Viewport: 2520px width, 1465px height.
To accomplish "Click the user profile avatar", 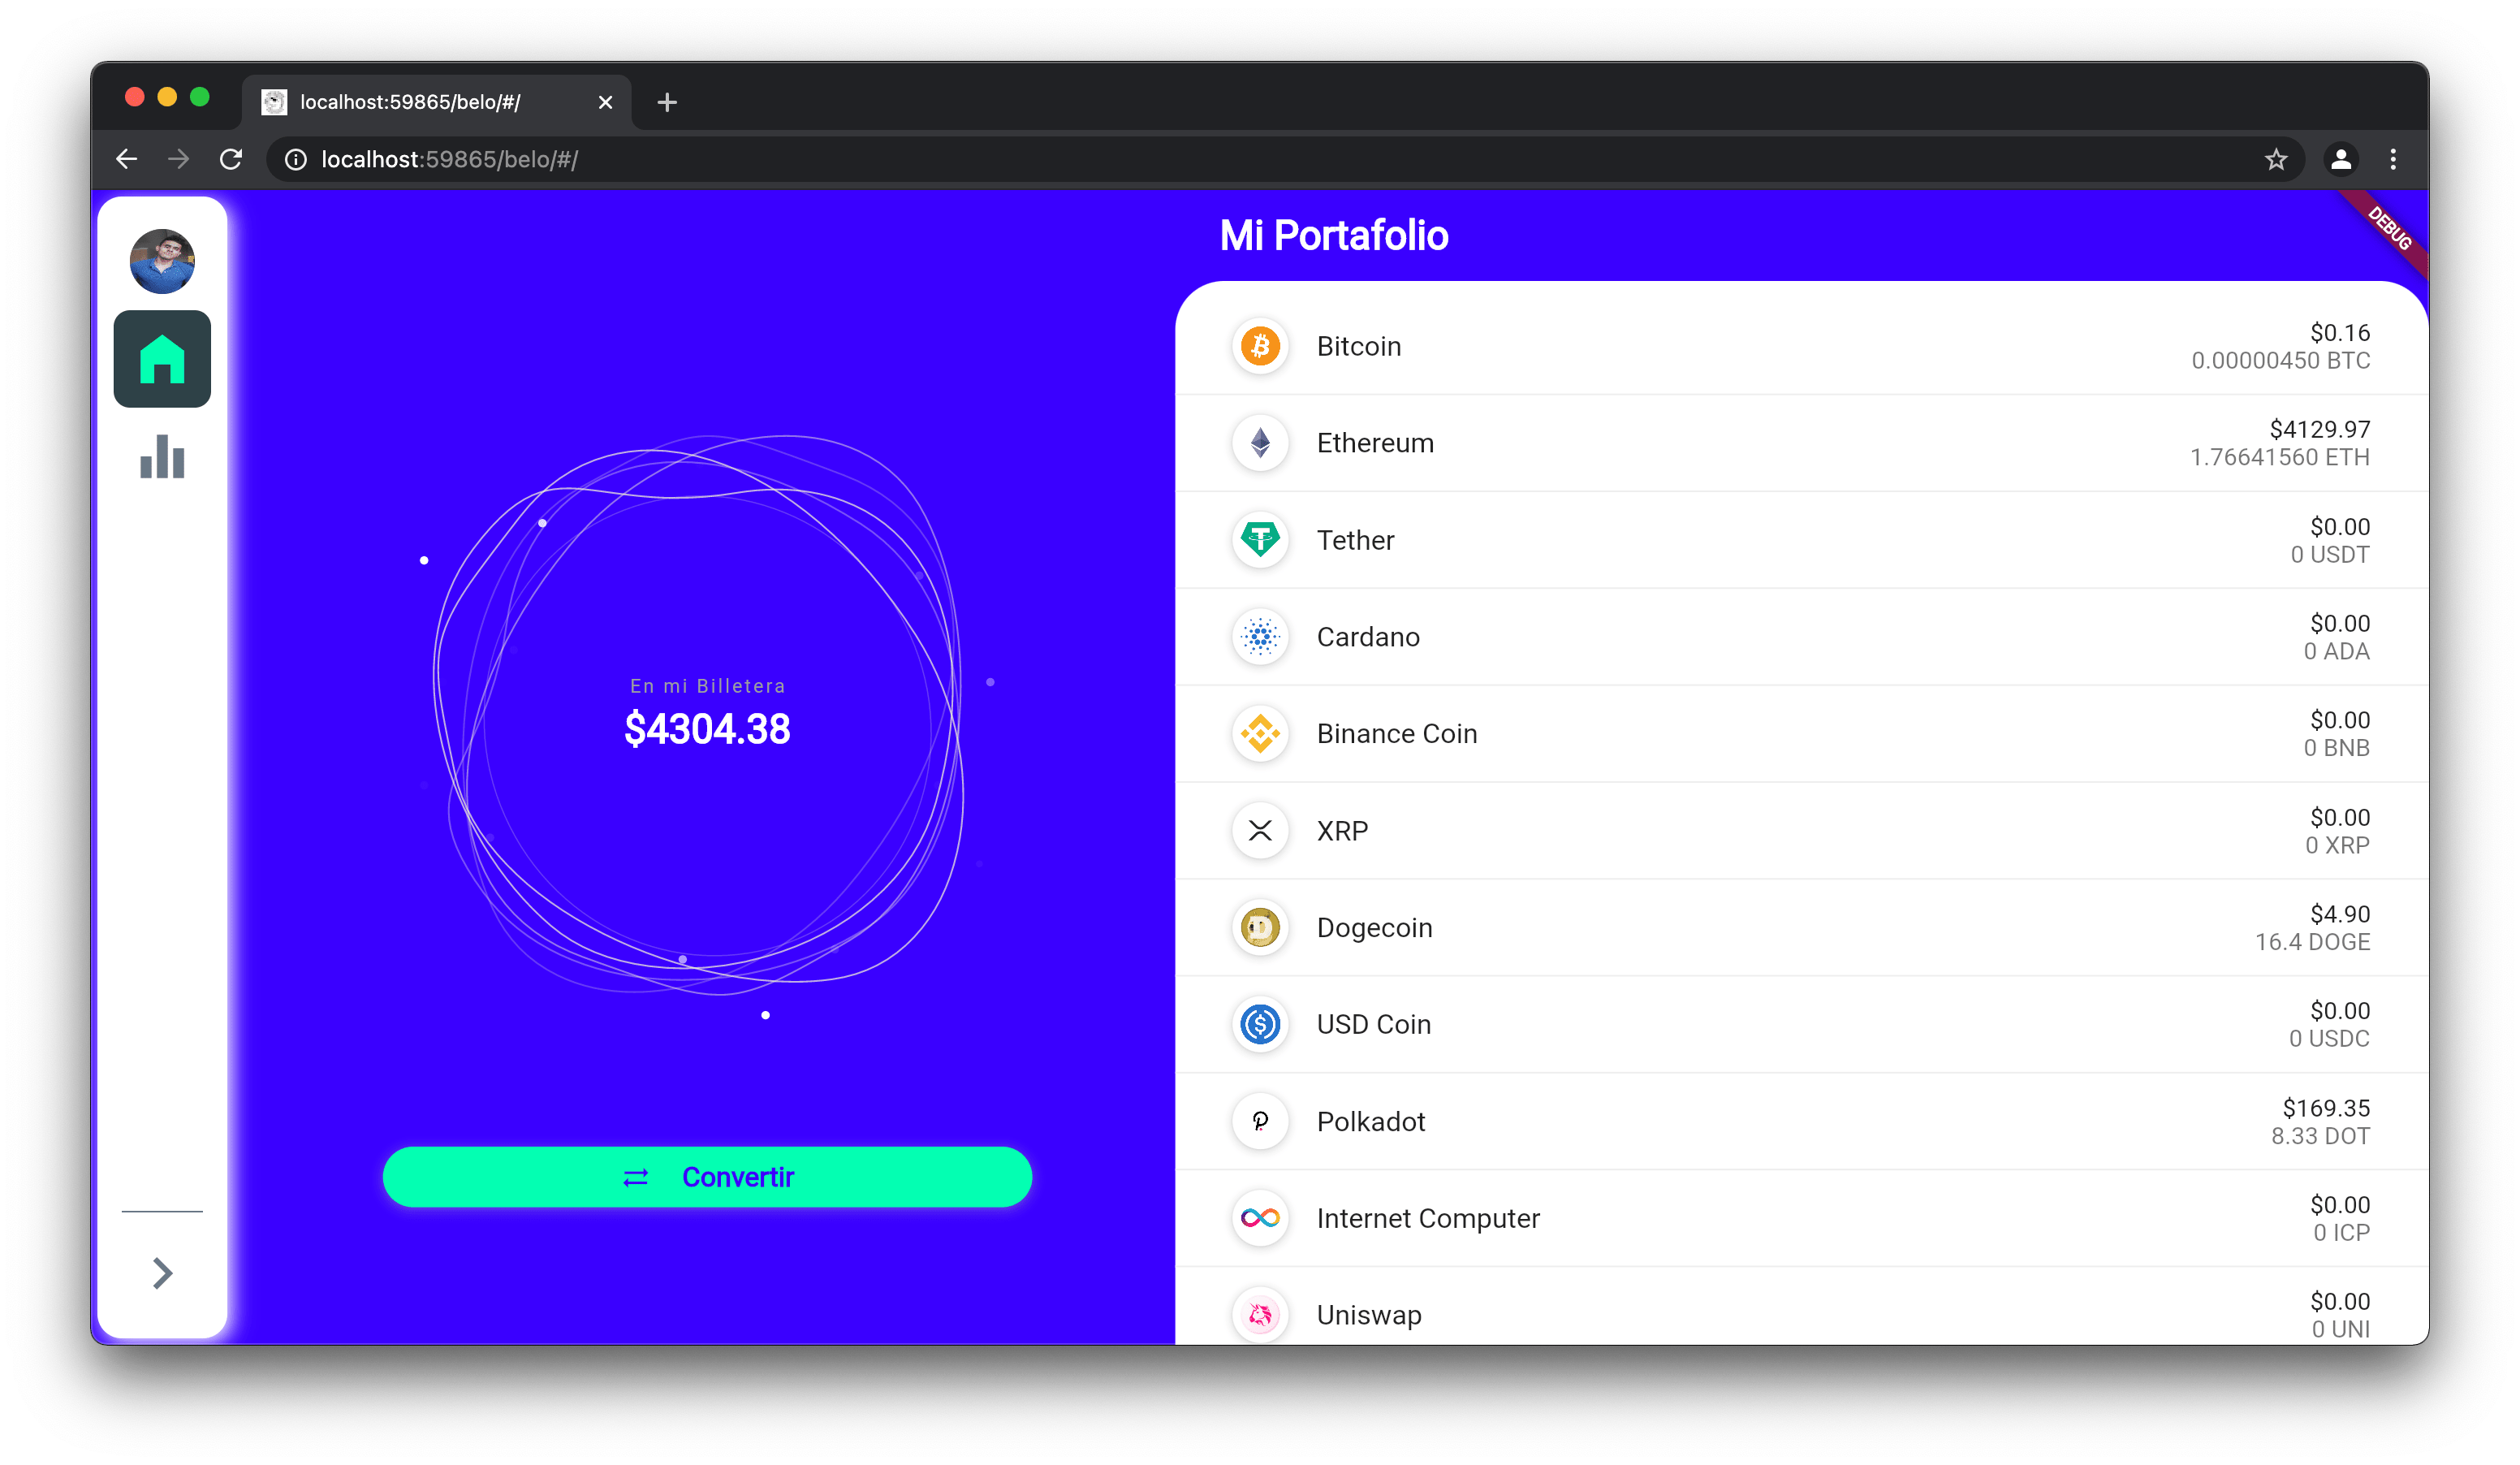I will point(162,261).
